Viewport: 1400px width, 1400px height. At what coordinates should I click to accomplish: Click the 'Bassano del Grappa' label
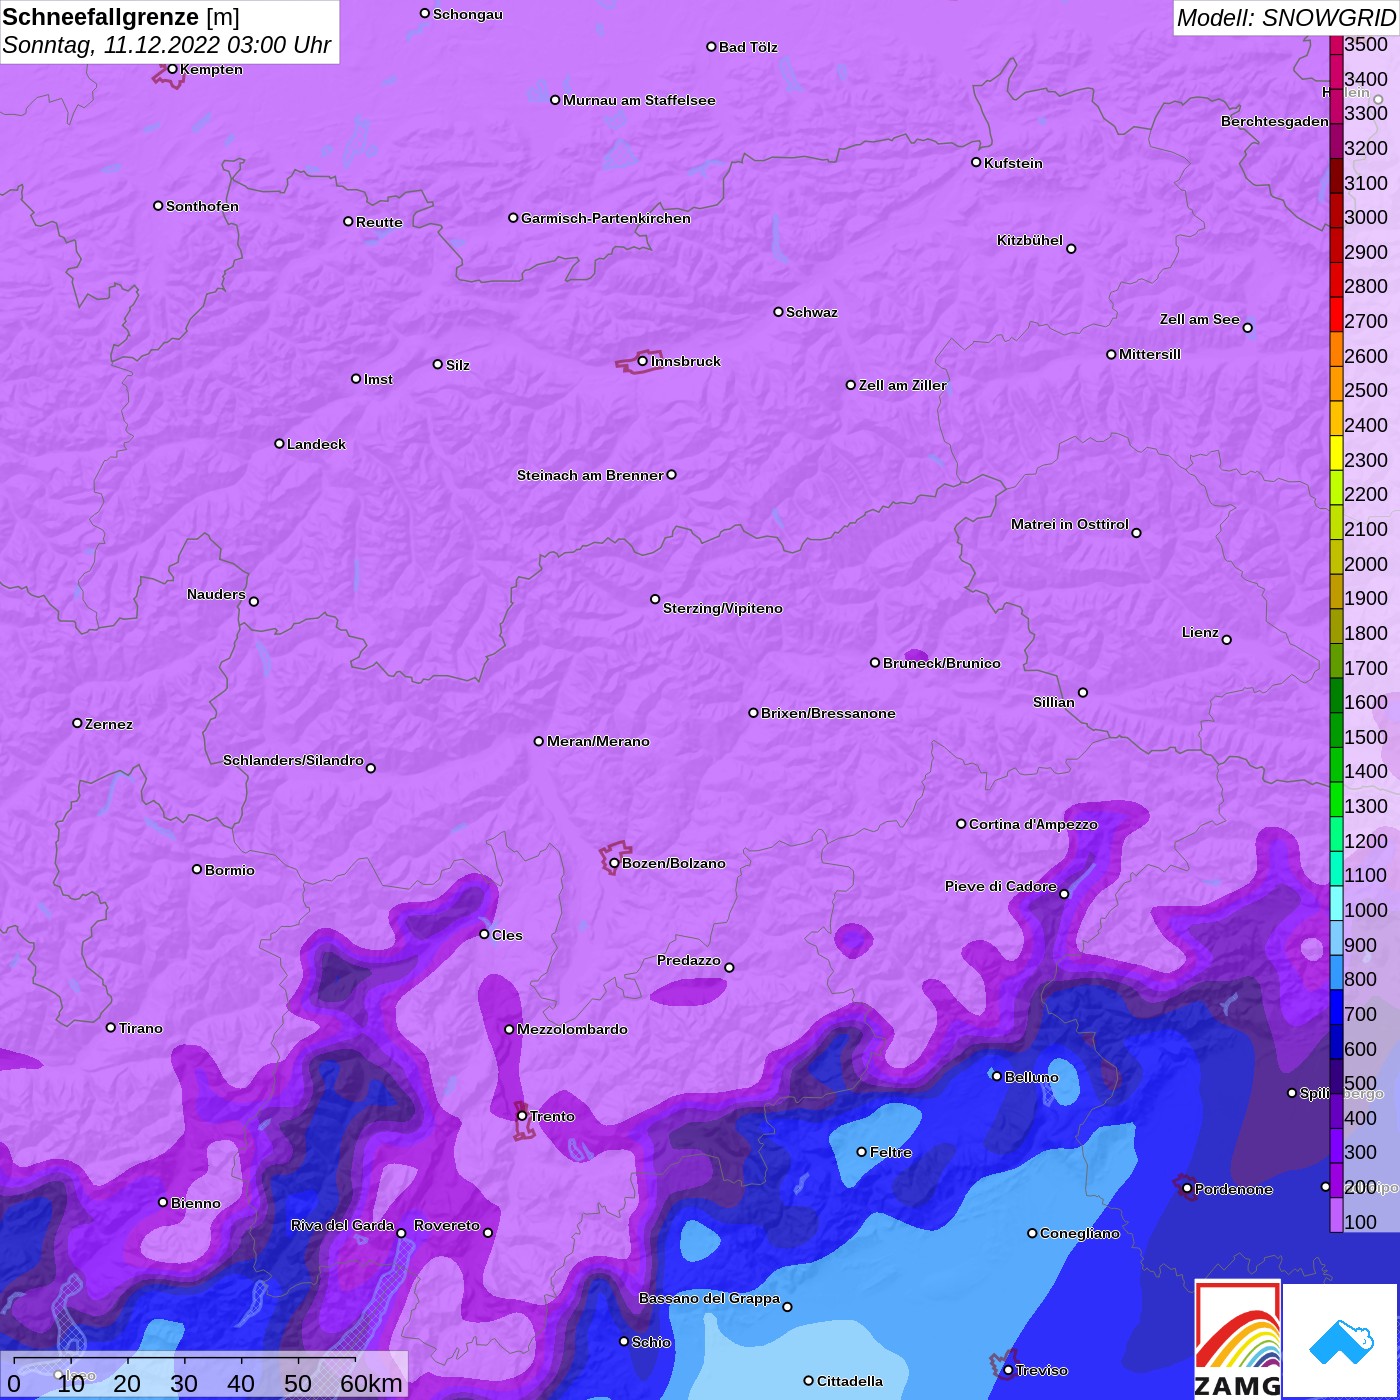click(x=709, y=1298)
